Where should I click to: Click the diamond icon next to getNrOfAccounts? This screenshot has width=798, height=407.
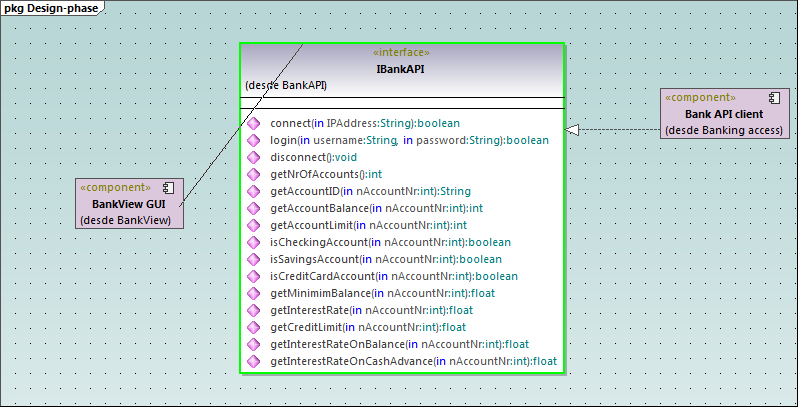click(x=253, y=175)
